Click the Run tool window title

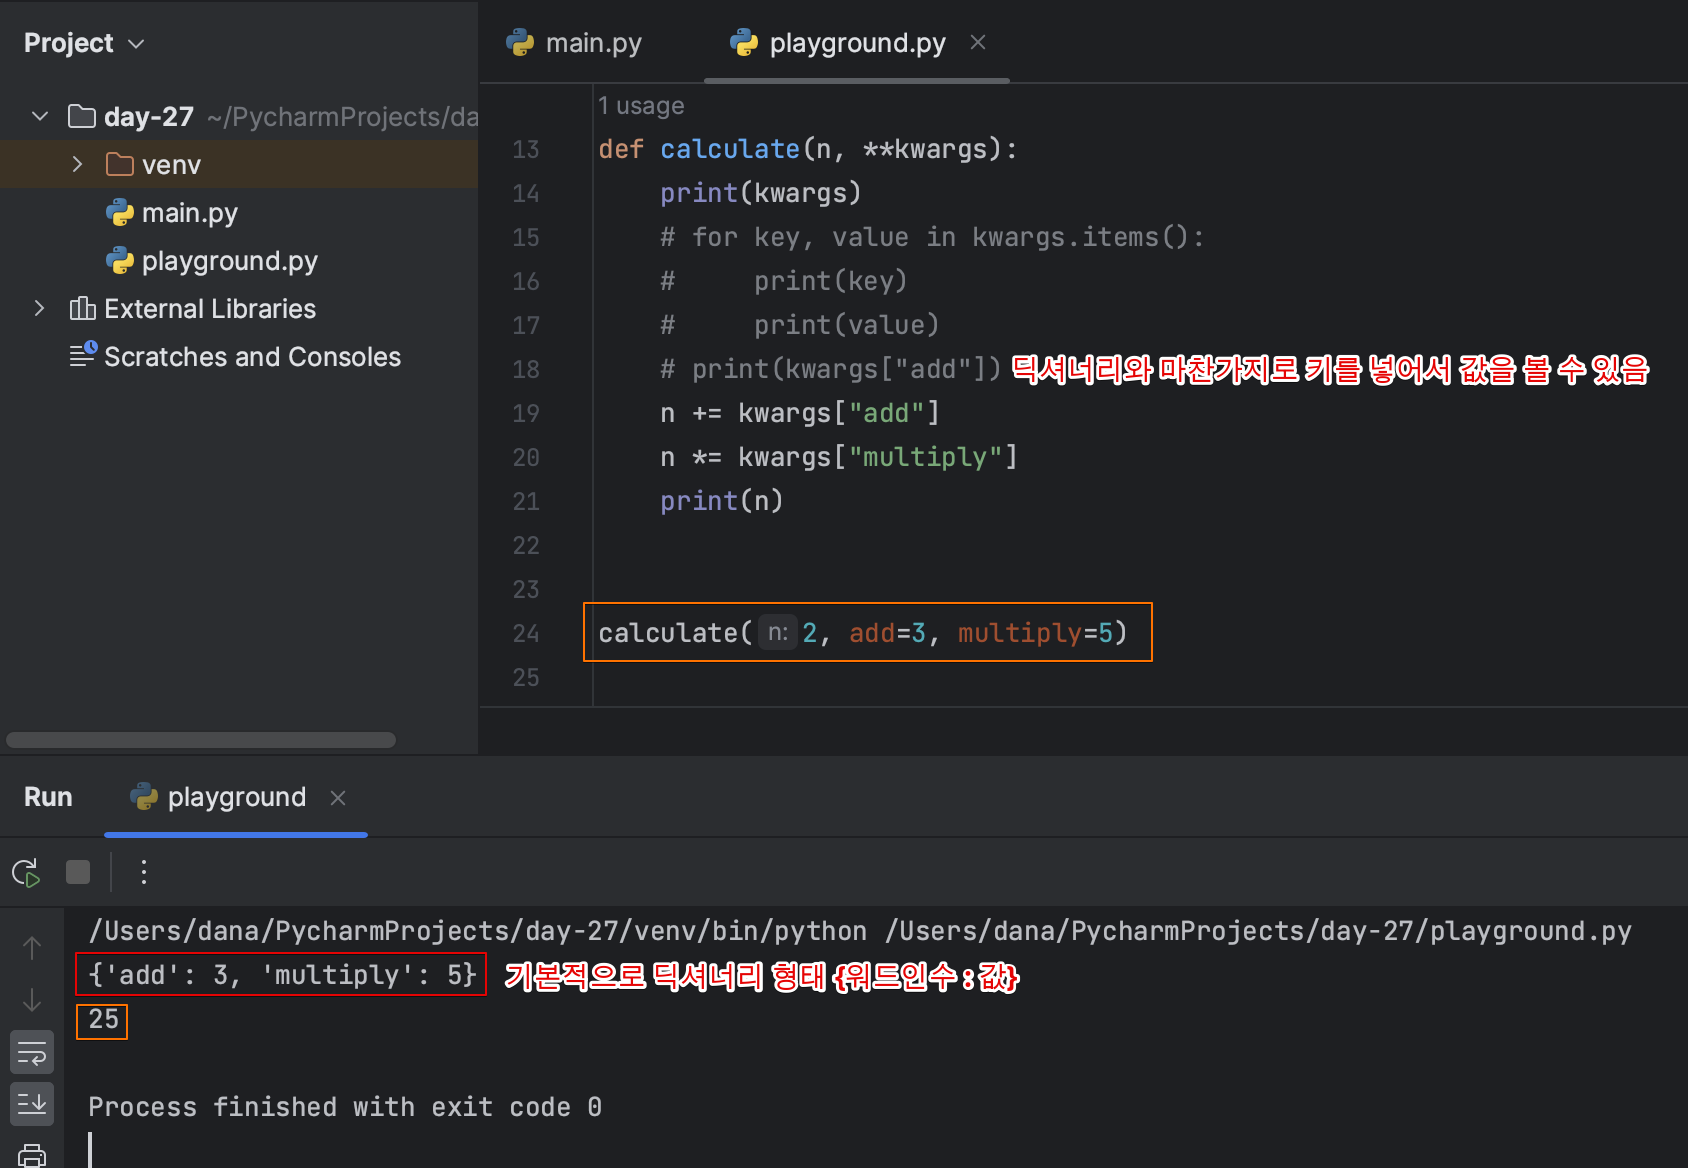point(48,797)
